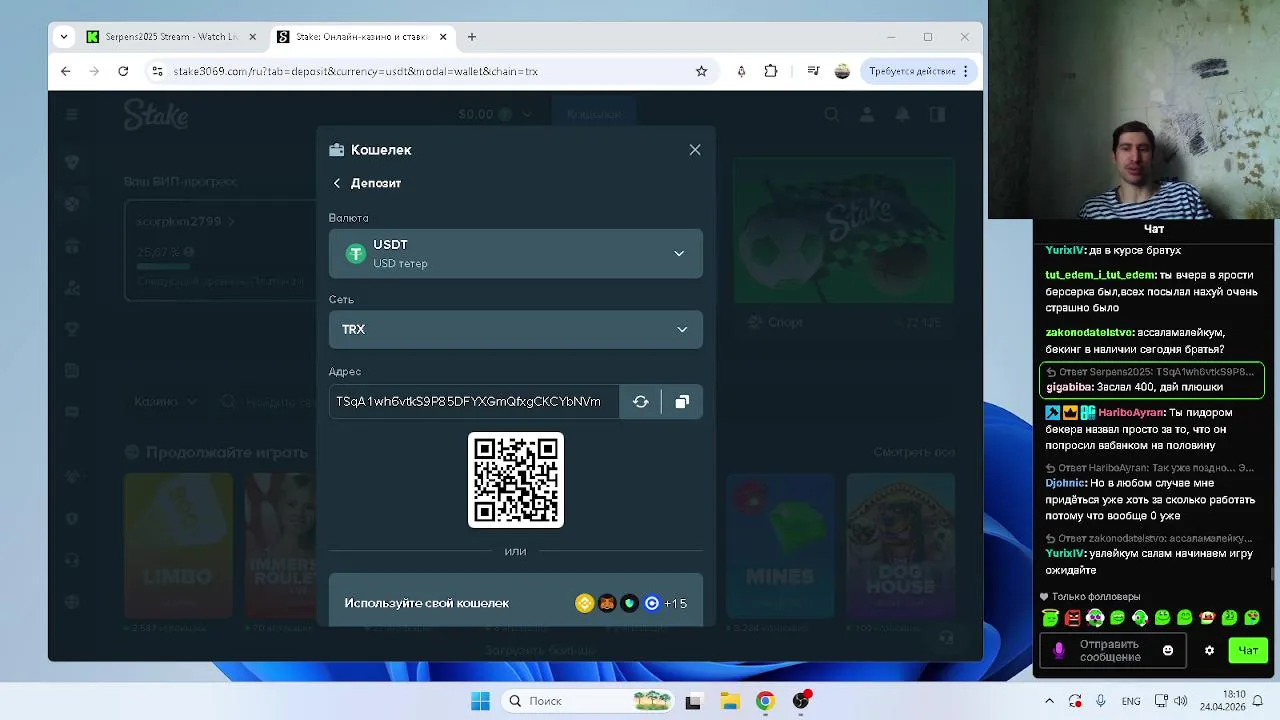Copy the deposit address
This screenshot has height=720, width=1280.
682,401
